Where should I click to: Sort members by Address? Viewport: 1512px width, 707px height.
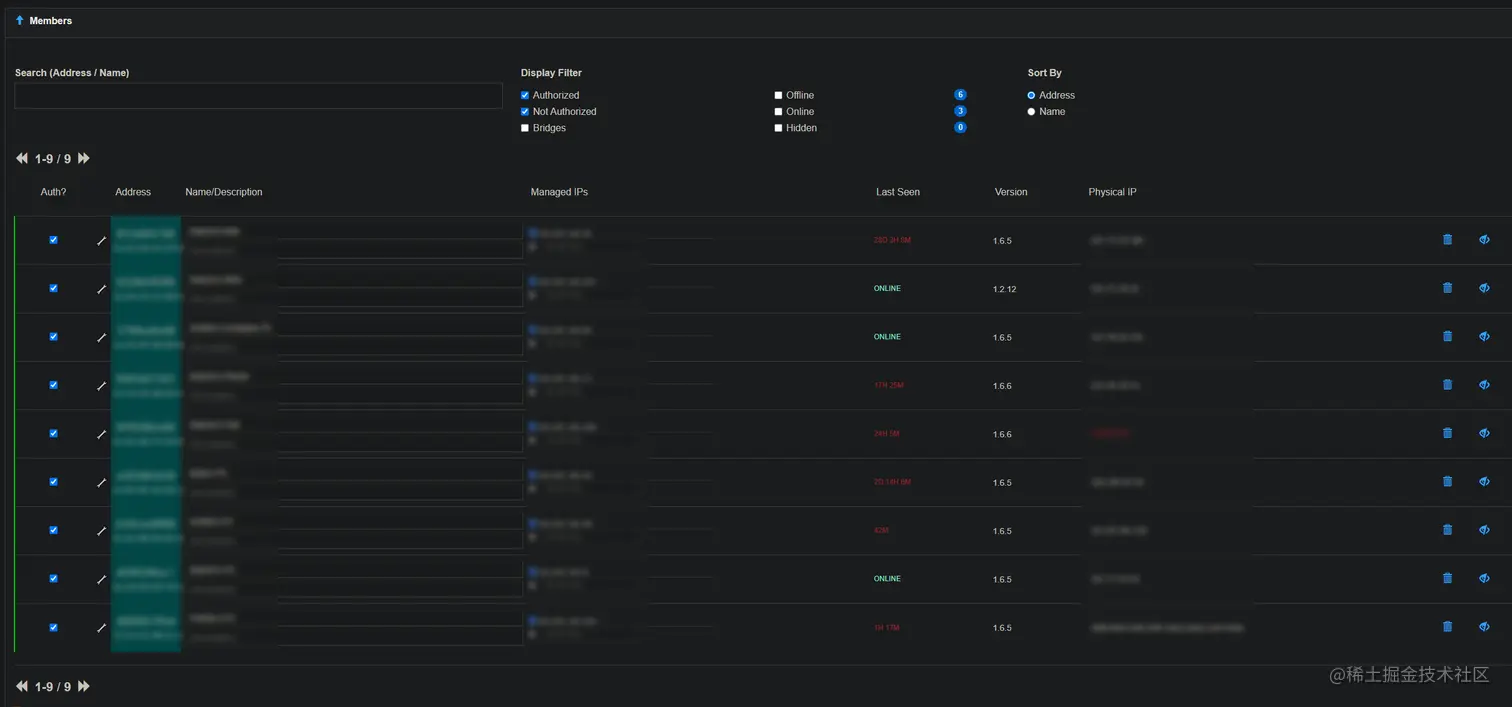click(1031, 95)
